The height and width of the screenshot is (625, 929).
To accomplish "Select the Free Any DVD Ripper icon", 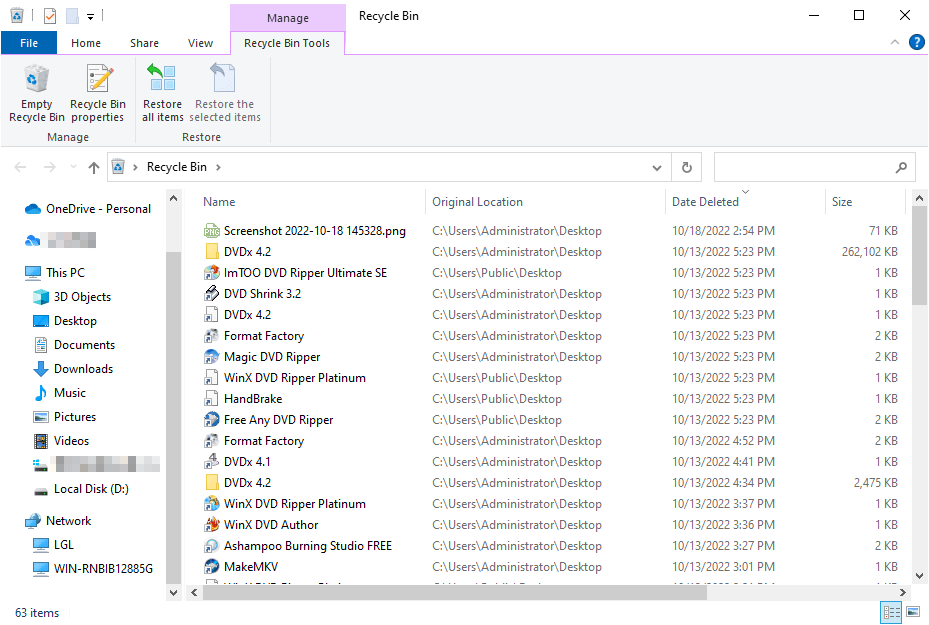I will pyautogui.click(x=212, y=420).
